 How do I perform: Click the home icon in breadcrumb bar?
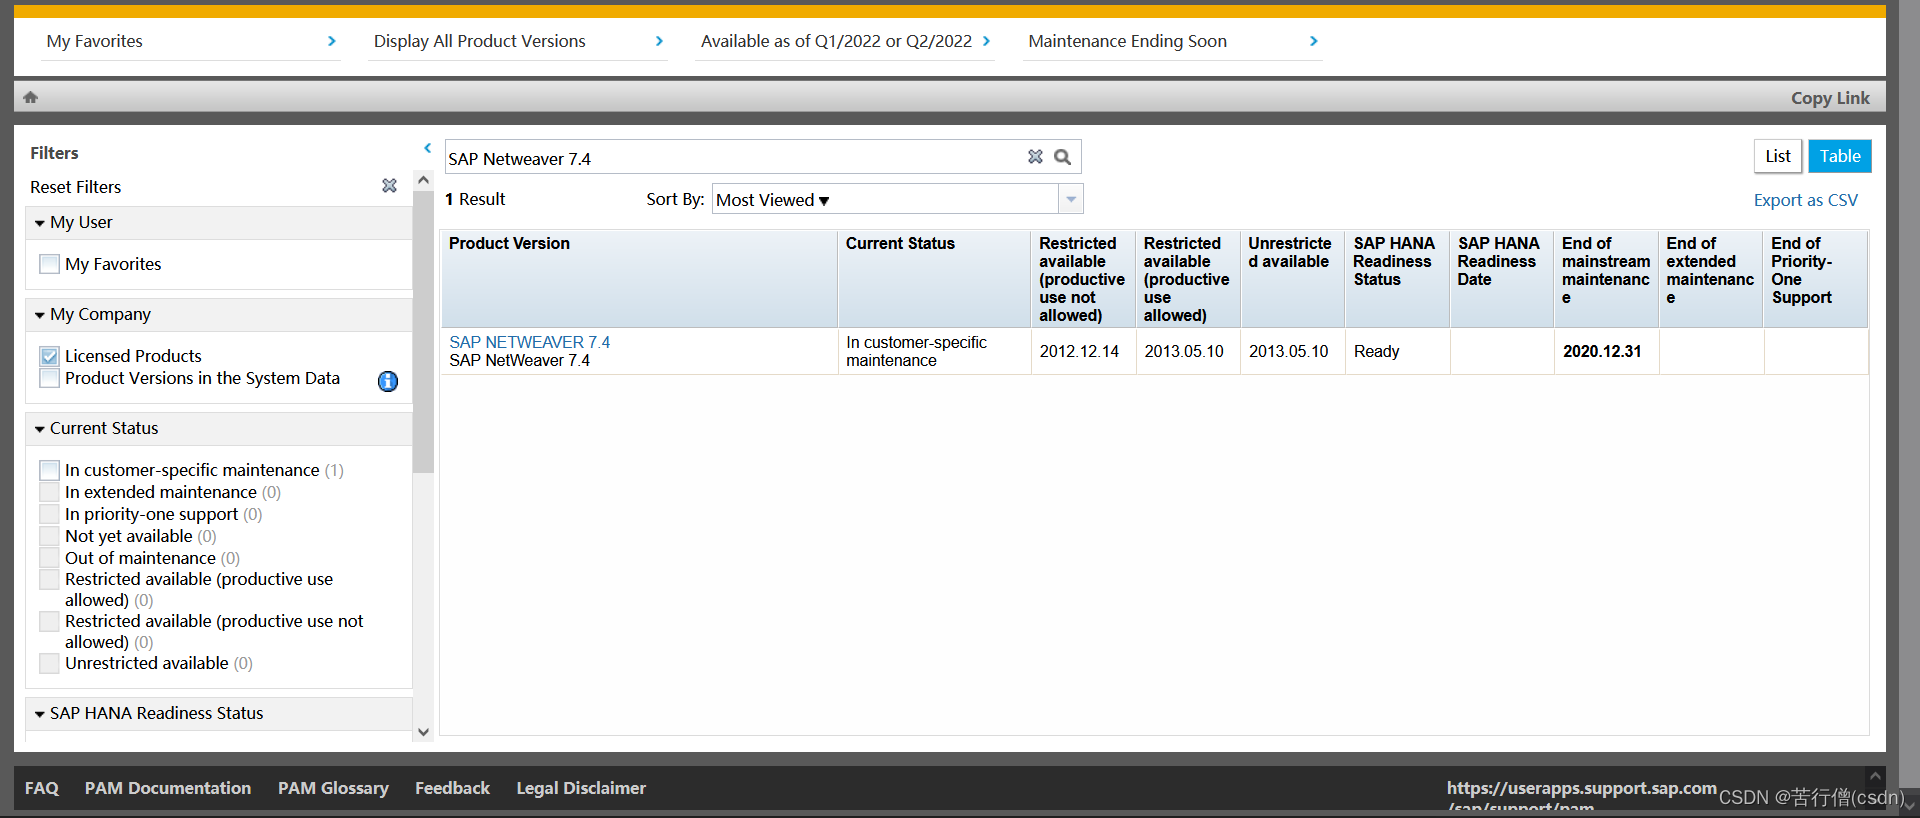coord(30,97)
